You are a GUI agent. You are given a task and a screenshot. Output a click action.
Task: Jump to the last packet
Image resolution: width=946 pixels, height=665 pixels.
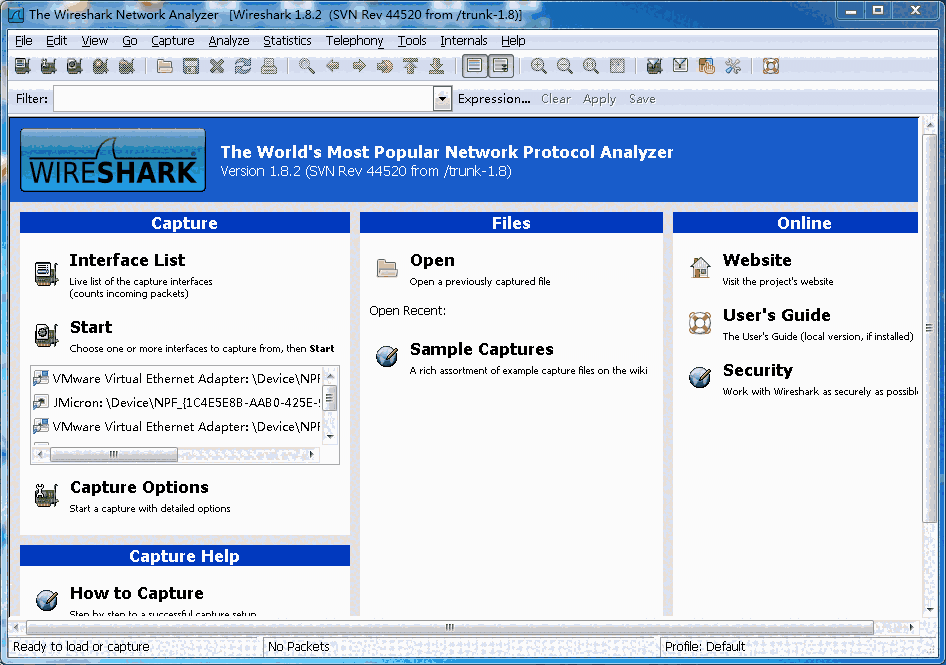pyautogui.click(x=438, y=66)
